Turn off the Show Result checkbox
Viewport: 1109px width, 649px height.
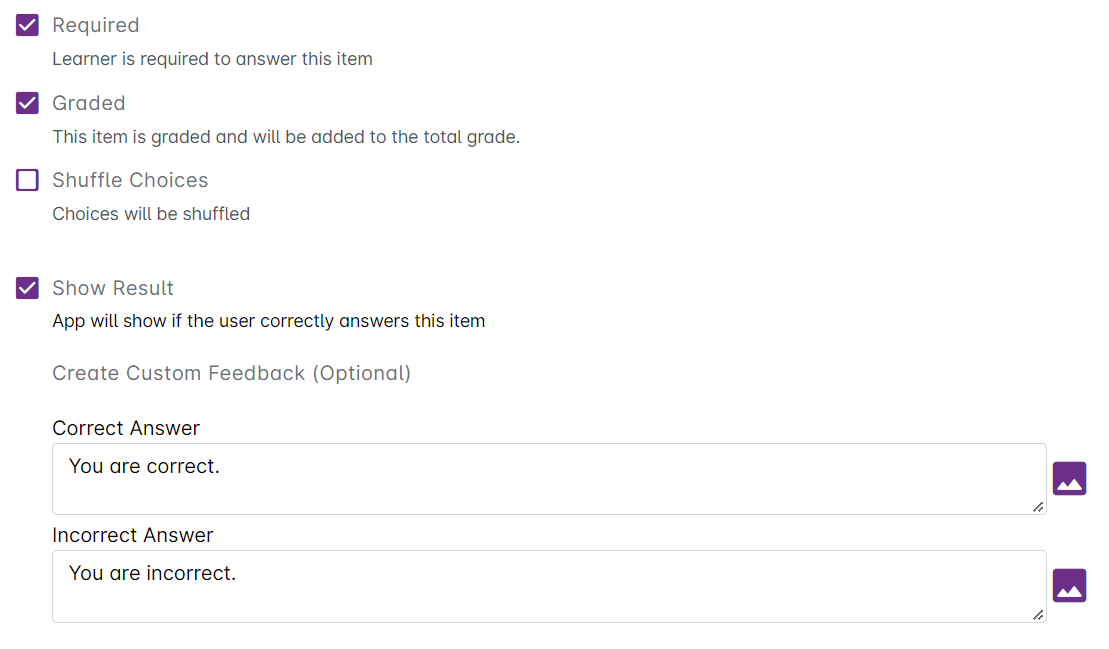click(x=27, y=288)
